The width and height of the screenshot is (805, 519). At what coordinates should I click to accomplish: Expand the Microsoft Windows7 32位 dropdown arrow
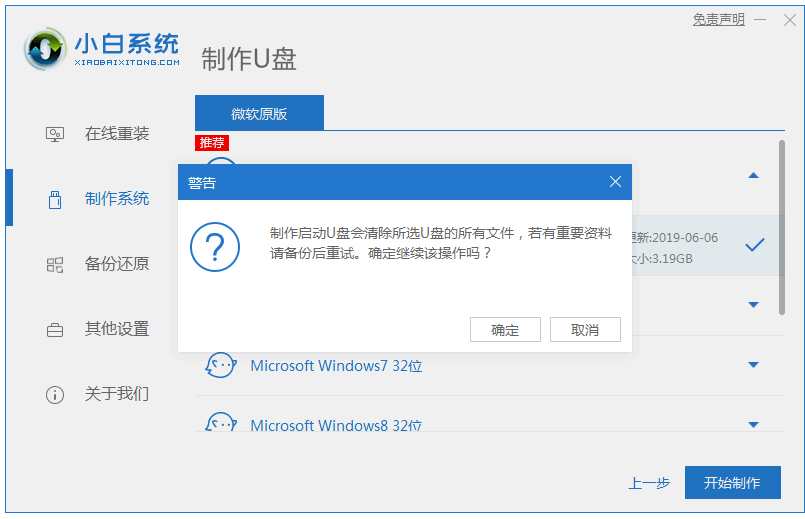pos(754,365)
